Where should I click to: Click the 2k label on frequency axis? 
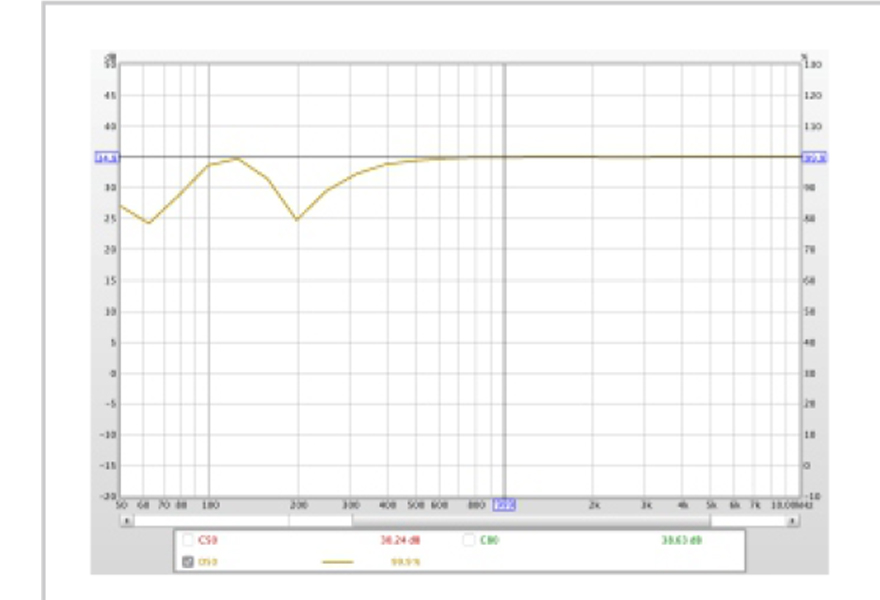593,505
